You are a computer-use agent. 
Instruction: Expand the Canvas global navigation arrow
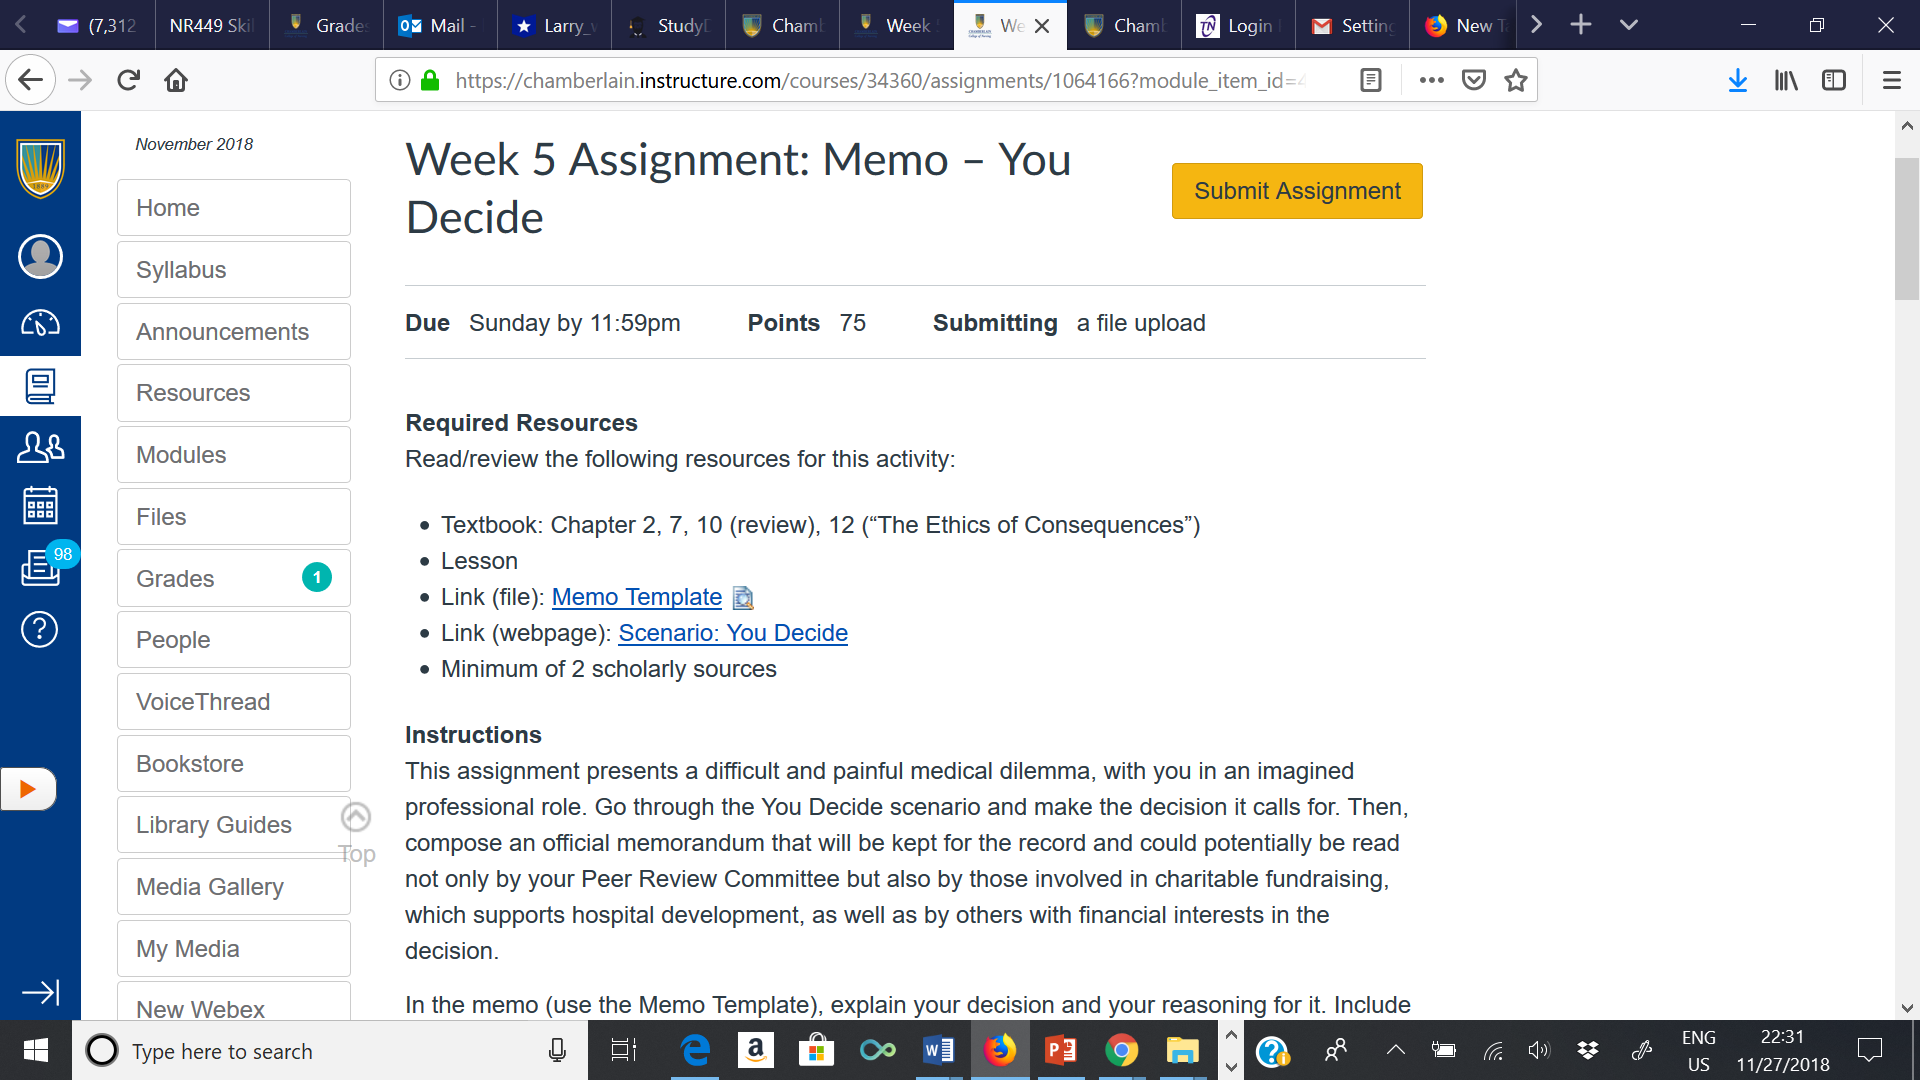[x=40, y=992]
